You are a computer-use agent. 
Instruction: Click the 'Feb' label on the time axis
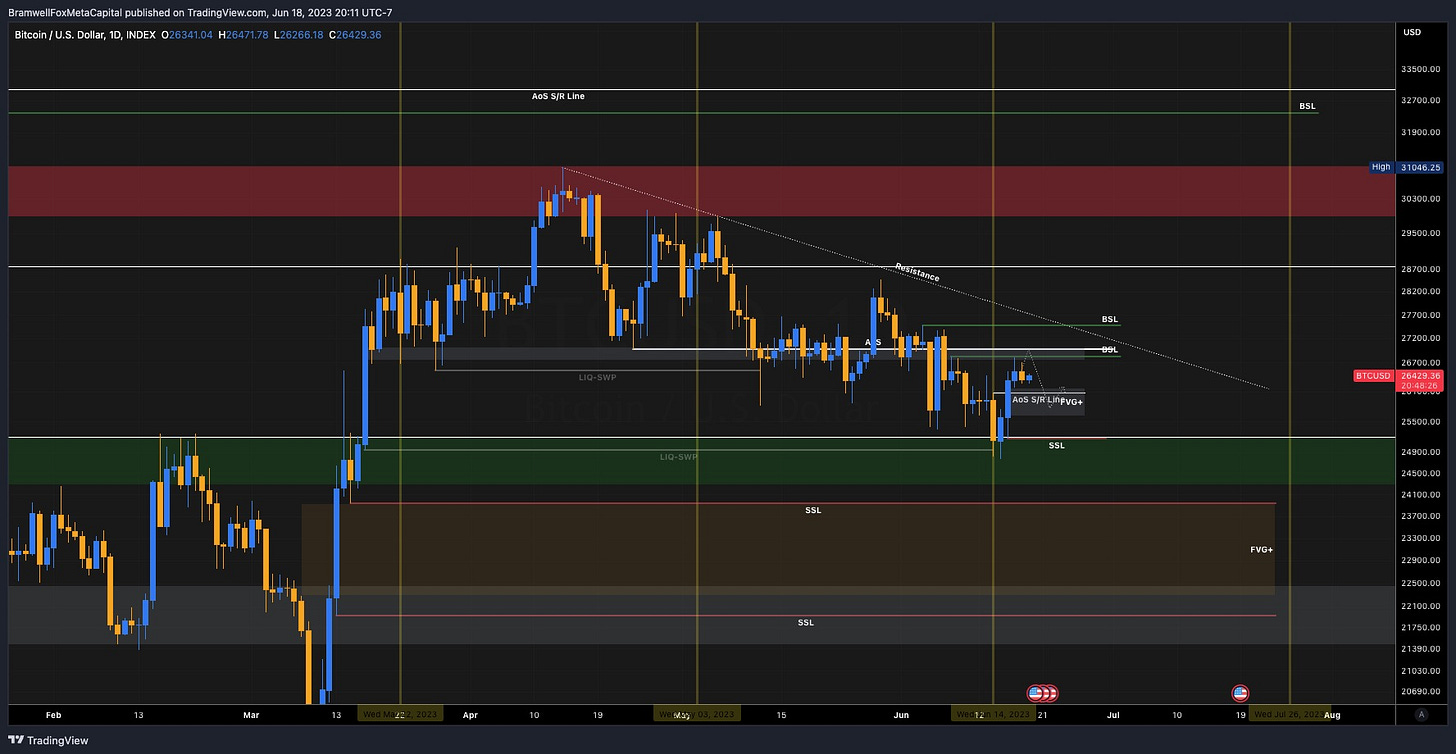click(x=54, y=715)
